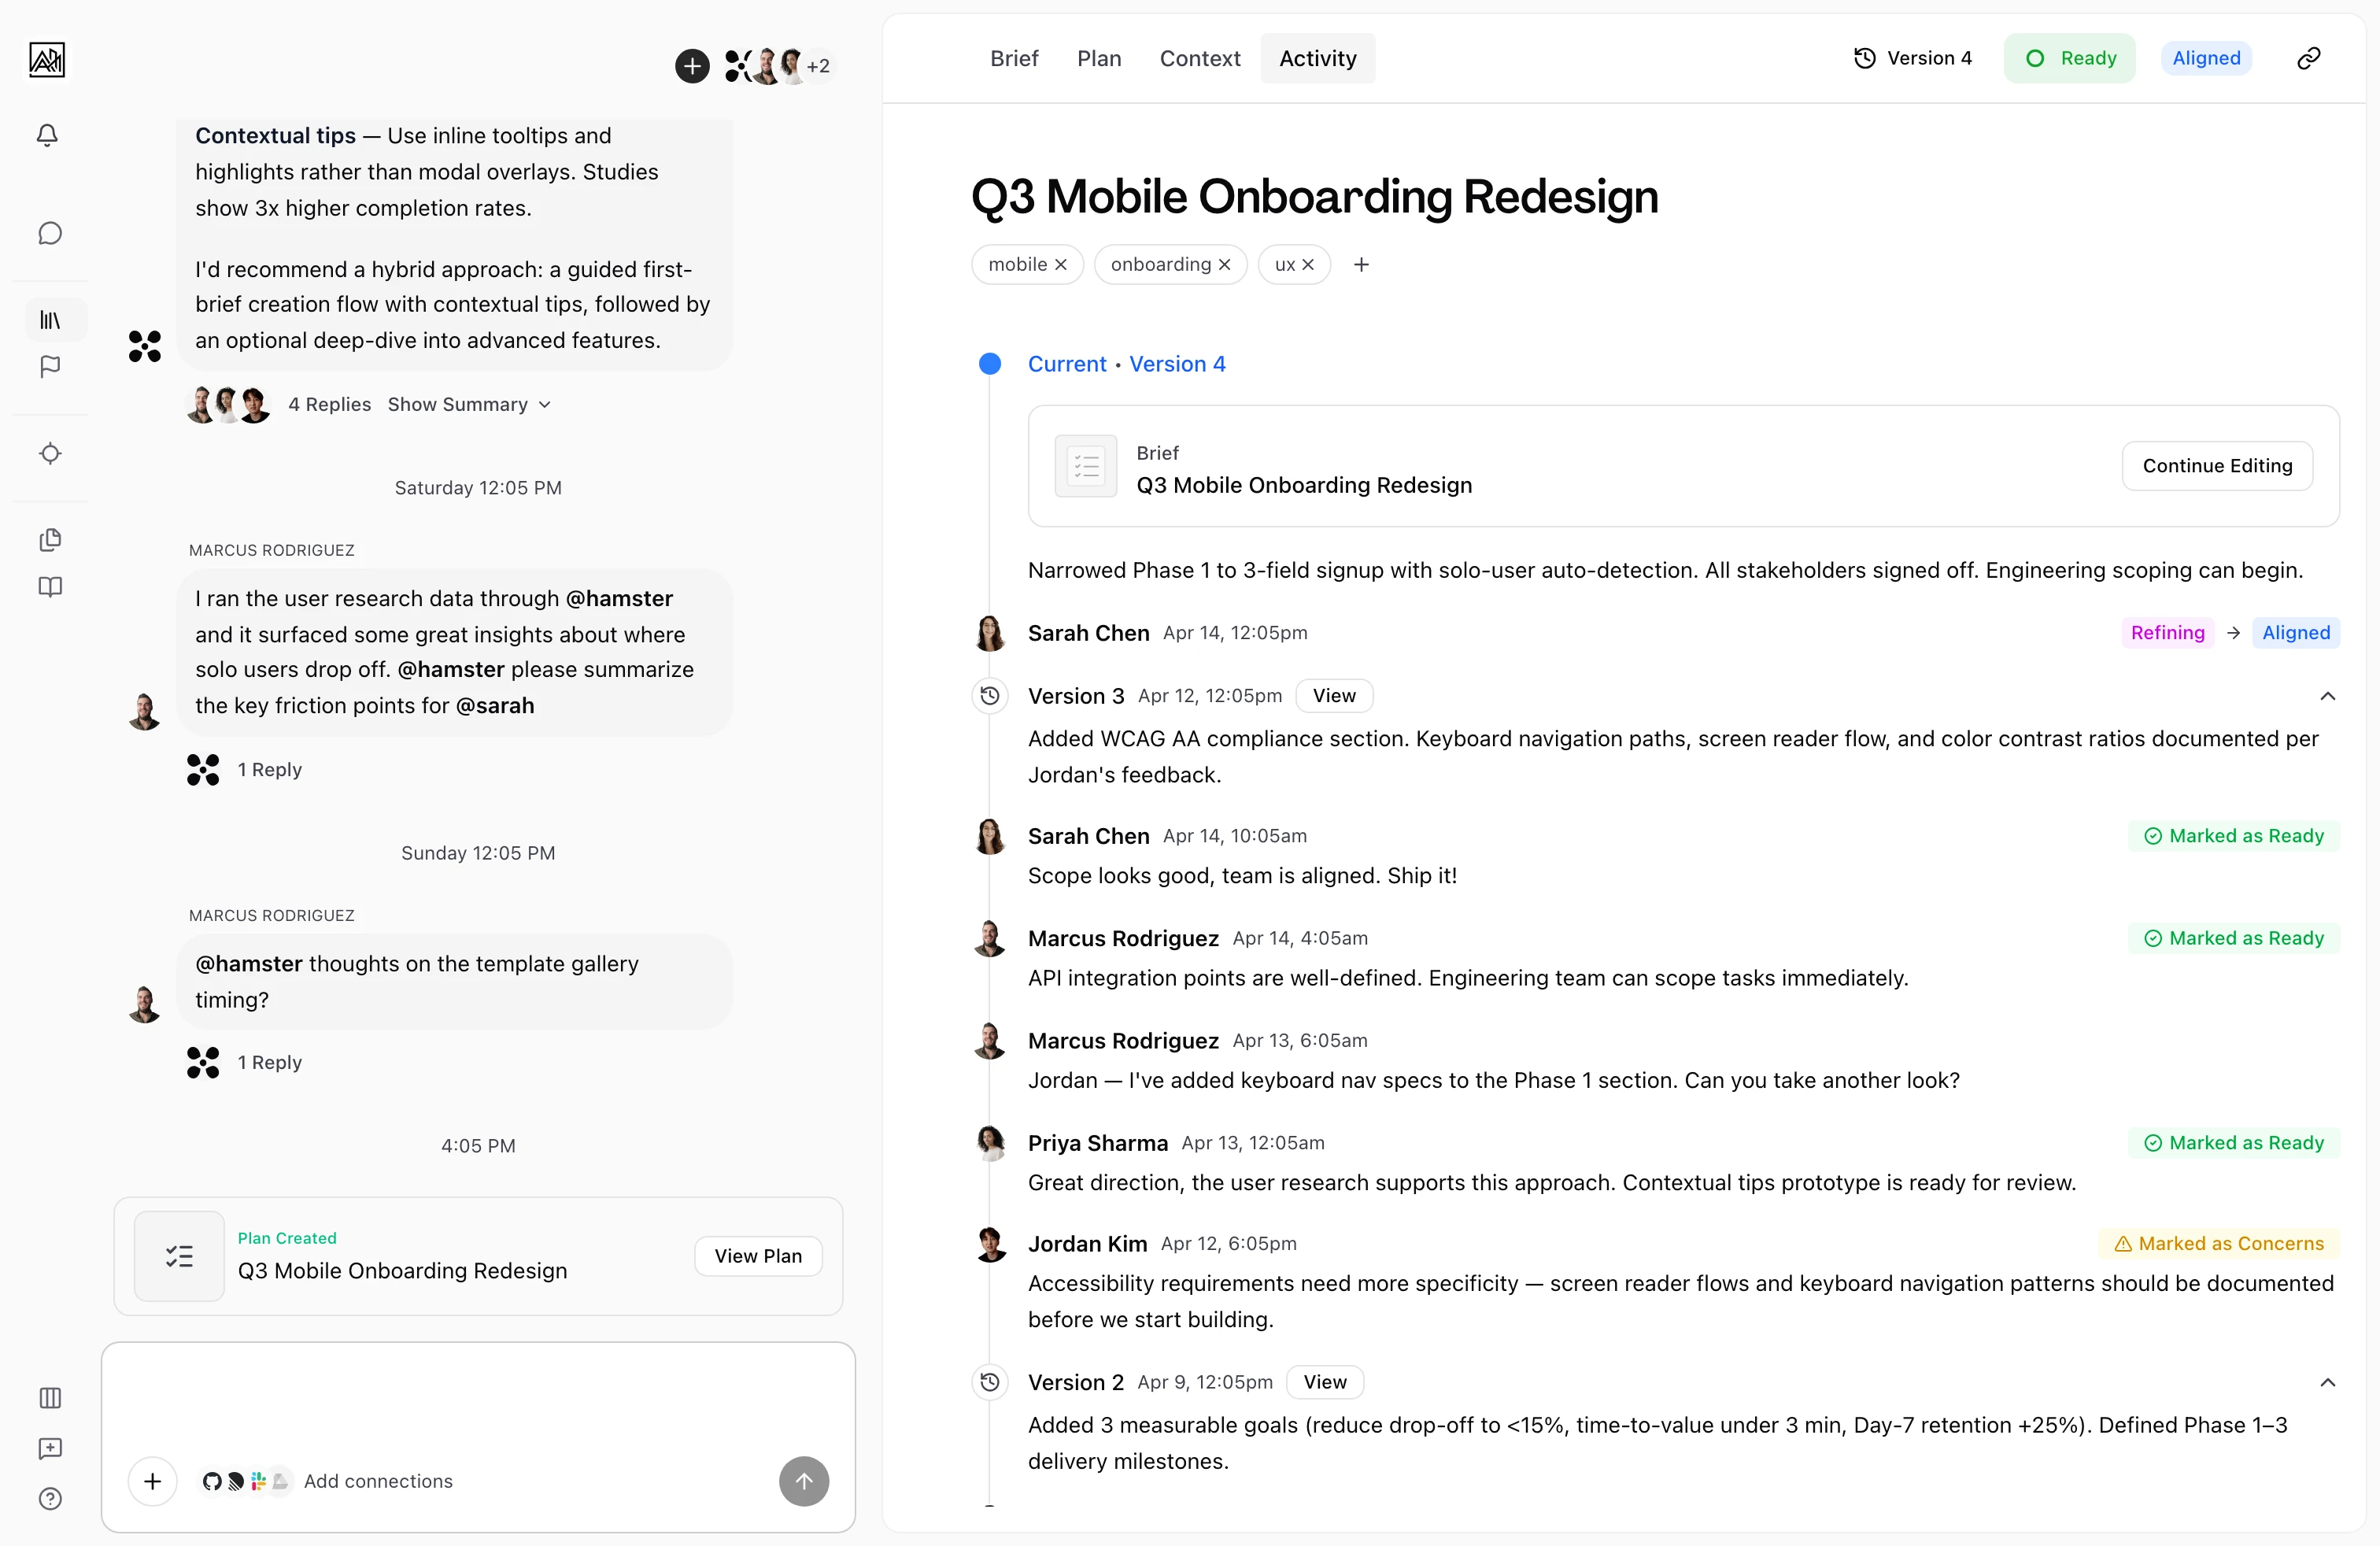The height and width of the screenshot is (1546, 2380).
Task: Toggle the Ready status pill
Action: coord(2069,58)
